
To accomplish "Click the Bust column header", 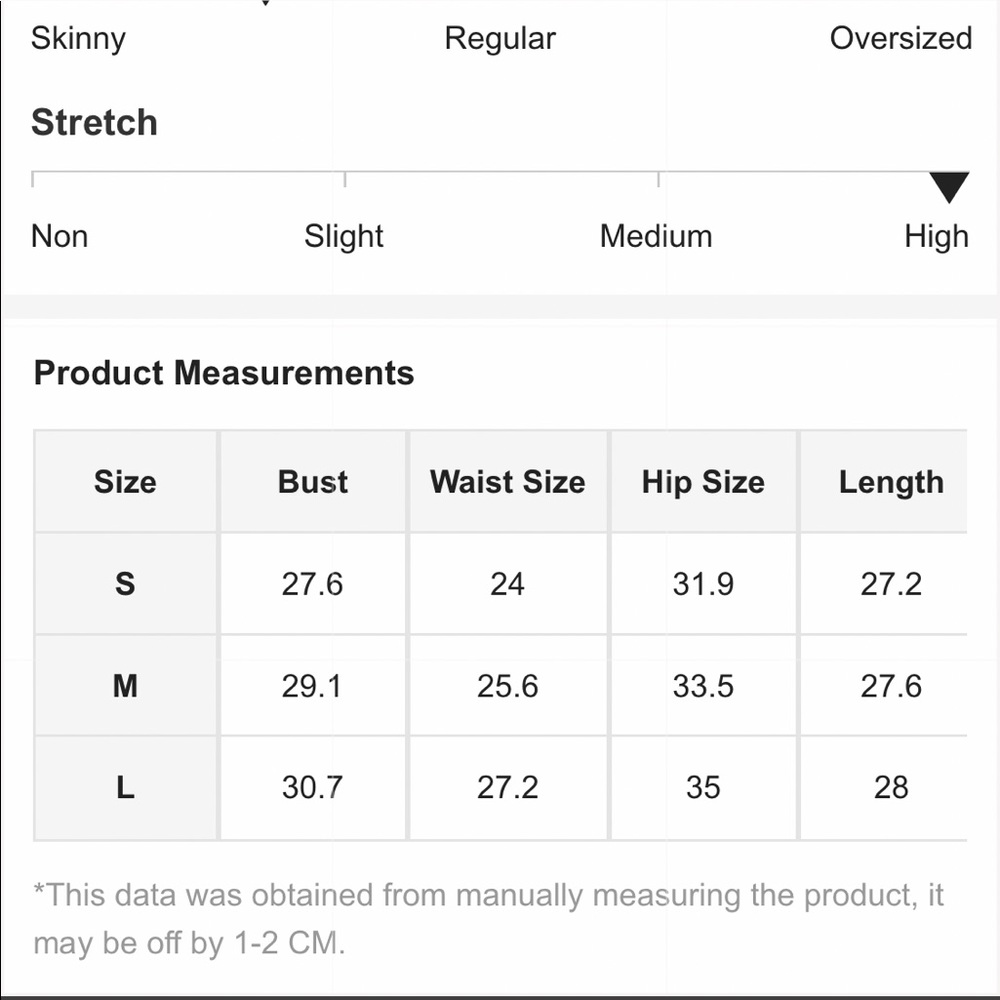I will pos(312,482).
